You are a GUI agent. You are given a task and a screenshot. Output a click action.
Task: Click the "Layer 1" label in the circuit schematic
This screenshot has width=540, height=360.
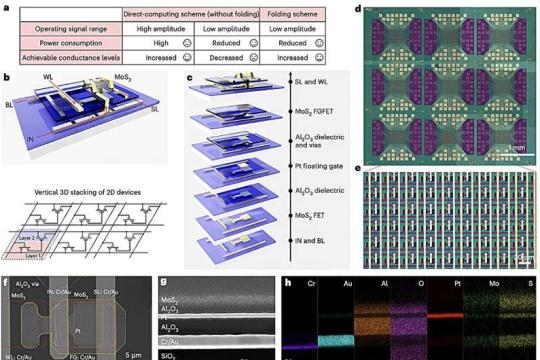[34, 256]
